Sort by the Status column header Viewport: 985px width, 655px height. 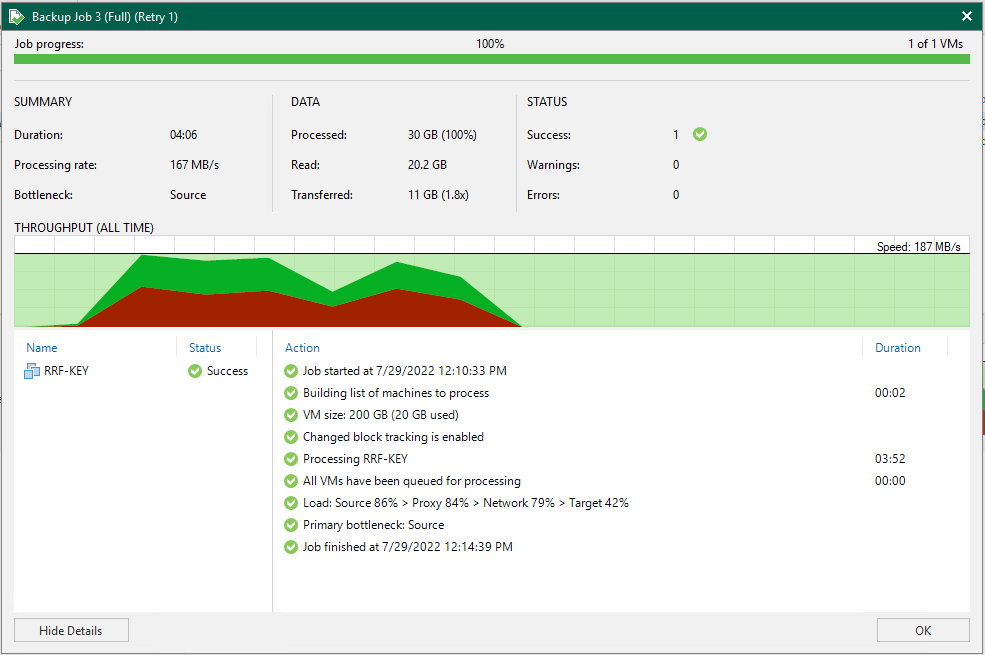click(205, 348)
